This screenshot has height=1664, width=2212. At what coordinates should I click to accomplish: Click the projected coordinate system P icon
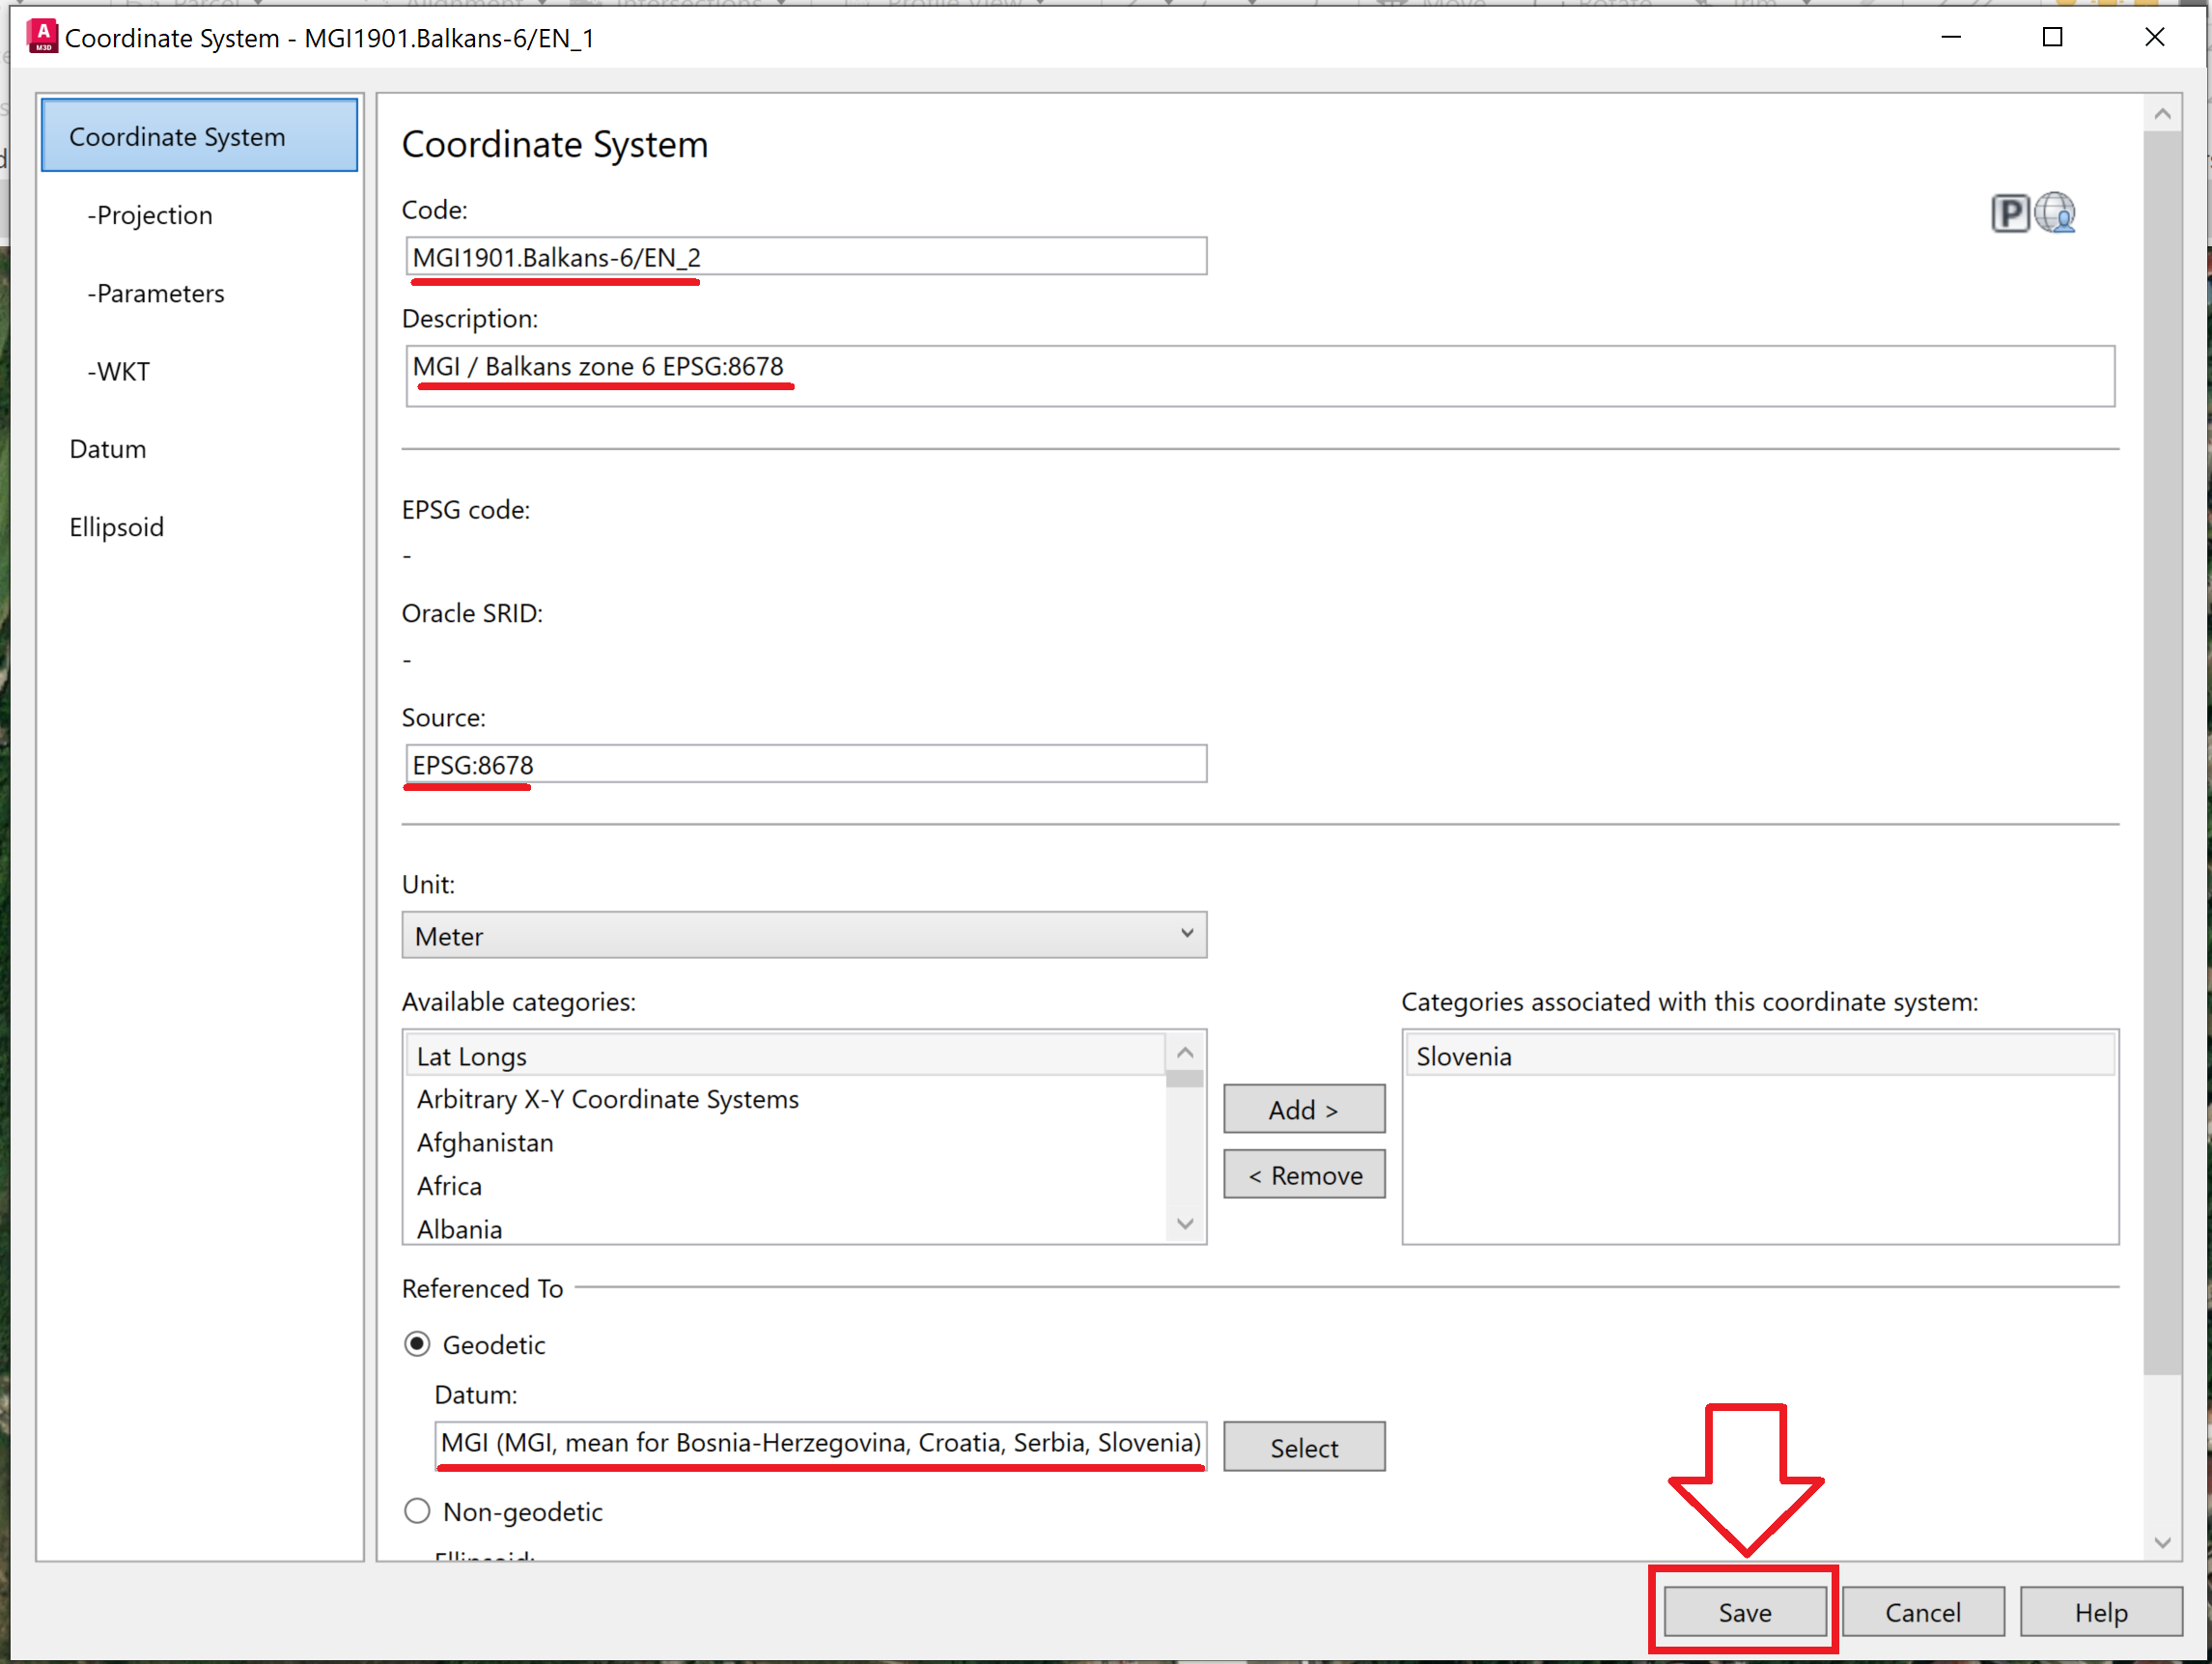coord(2009,213)
